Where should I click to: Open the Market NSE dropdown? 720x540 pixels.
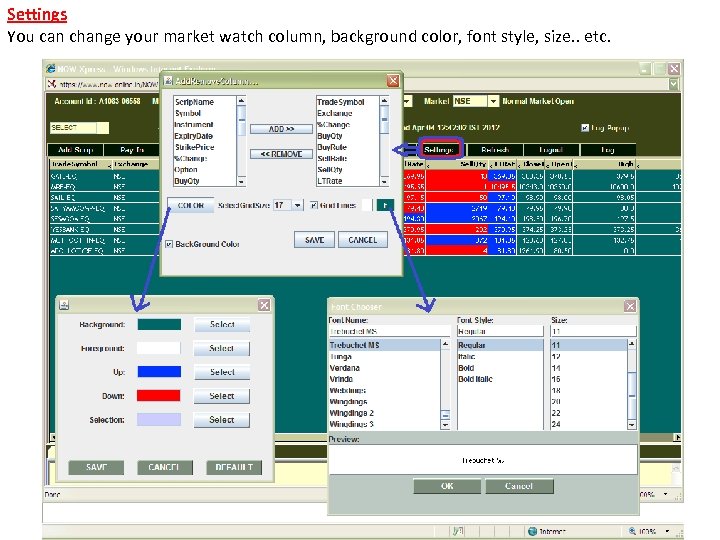point(493,101)
